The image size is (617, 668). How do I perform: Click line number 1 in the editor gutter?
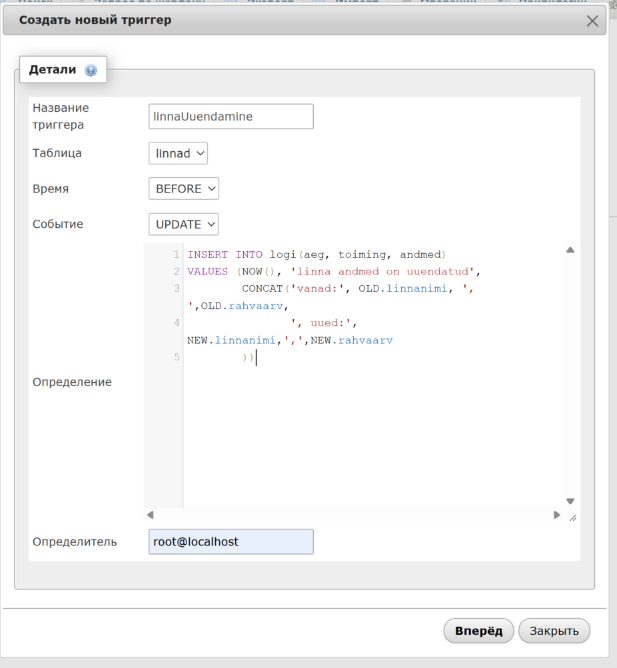pos(176,254)
